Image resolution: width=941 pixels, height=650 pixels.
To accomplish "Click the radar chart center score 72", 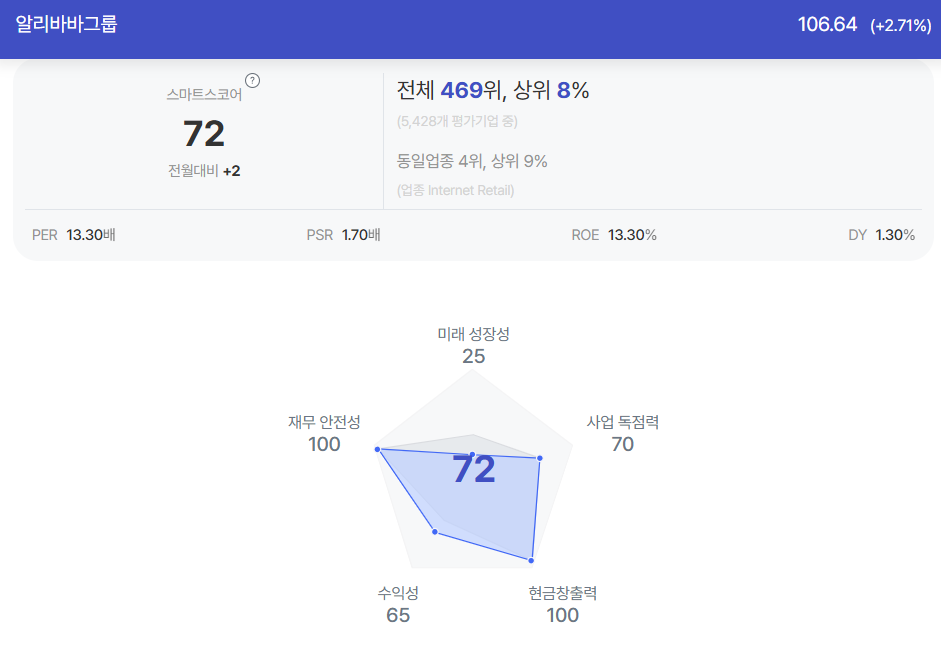I will click(x=474, y=469).
